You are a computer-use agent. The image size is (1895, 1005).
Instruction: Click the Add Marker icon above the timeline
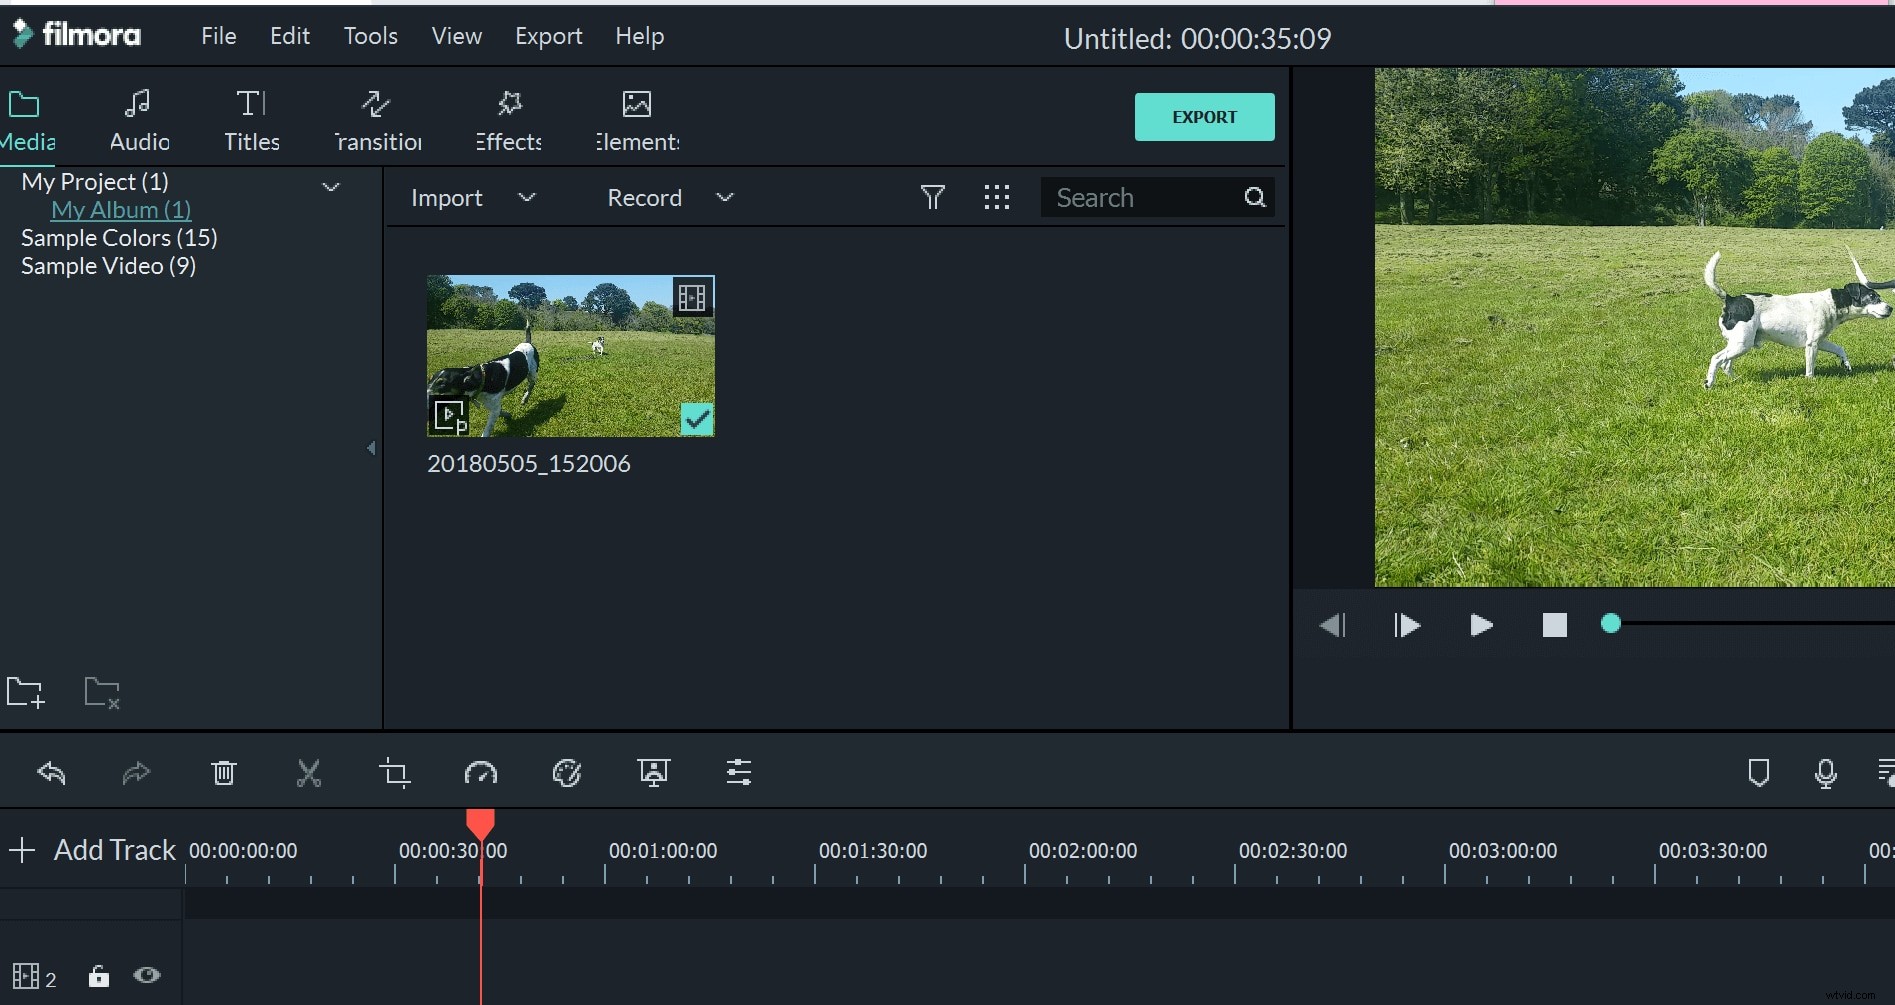pos(1759,772)
